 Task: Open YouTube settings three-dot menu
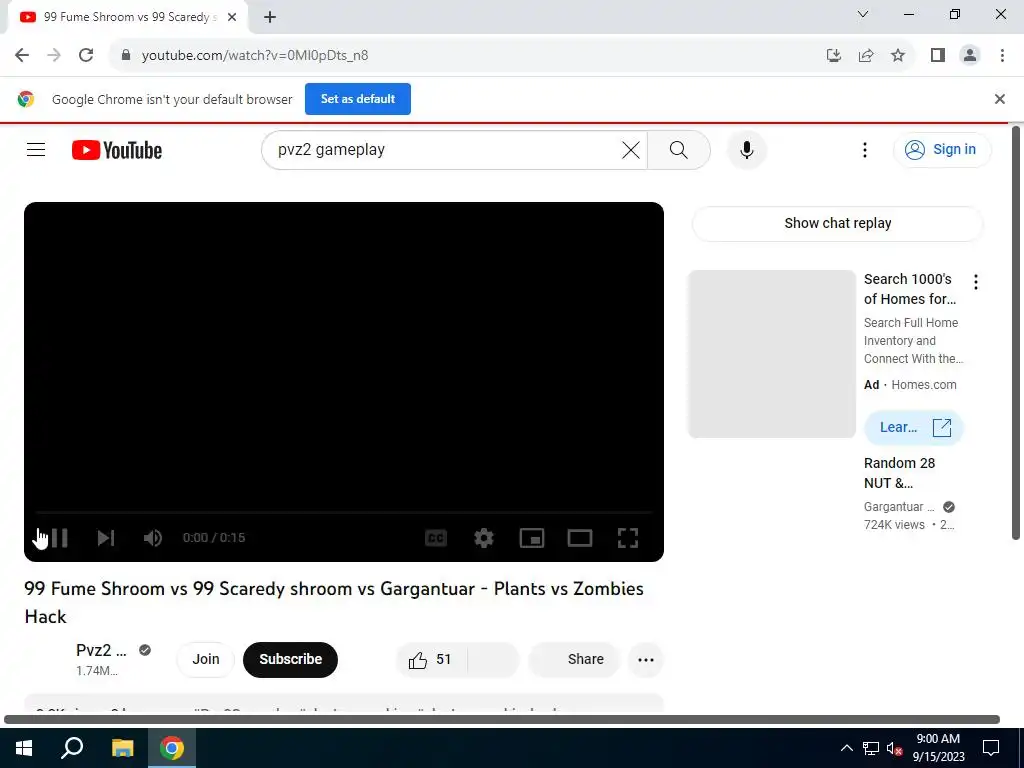(x=865, y=150)
